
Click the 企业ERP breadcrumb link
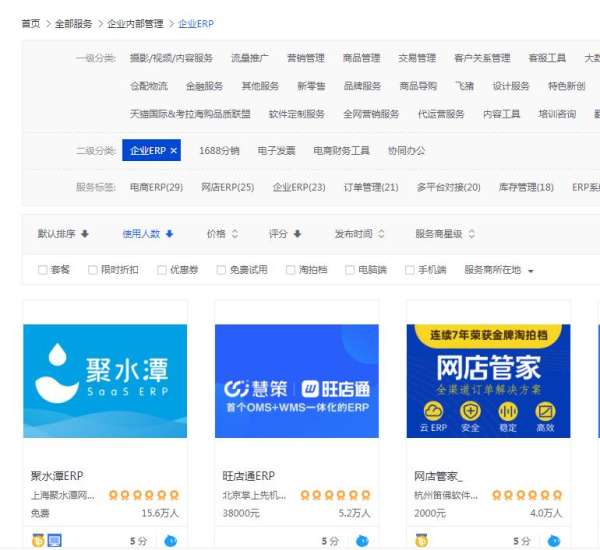pyautogui.click(x=196, y=24)
